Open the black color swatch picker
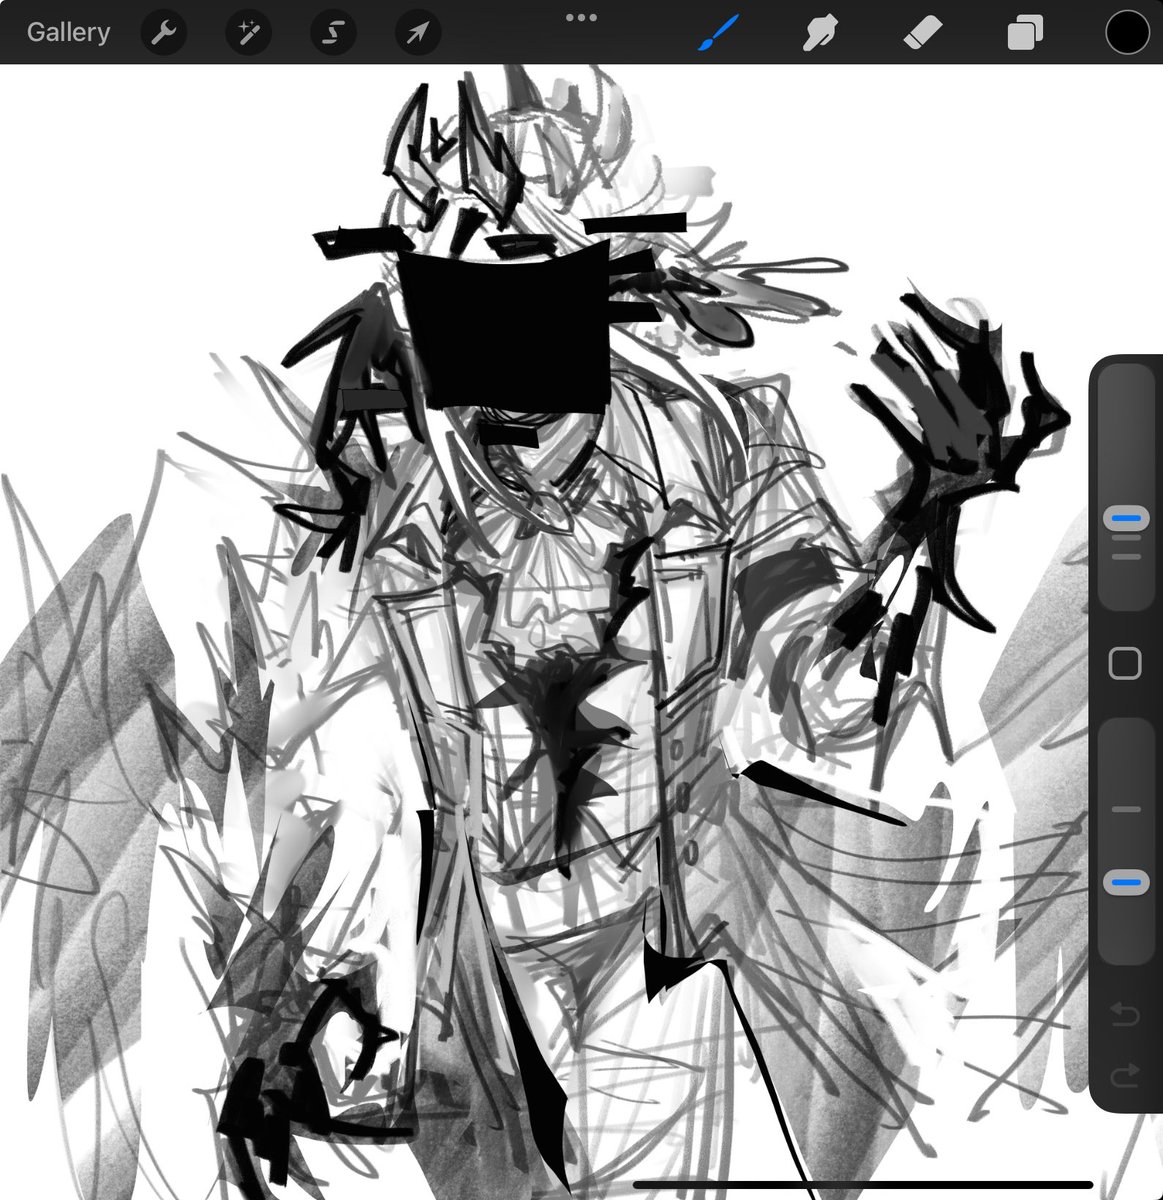Screen dimensions: 1163x1200 tap(1127, 33)
